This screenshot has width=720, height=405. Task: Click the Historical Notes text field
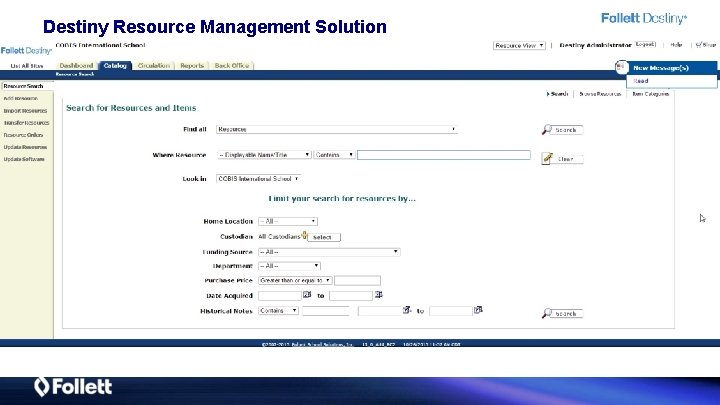coord(326,311)
